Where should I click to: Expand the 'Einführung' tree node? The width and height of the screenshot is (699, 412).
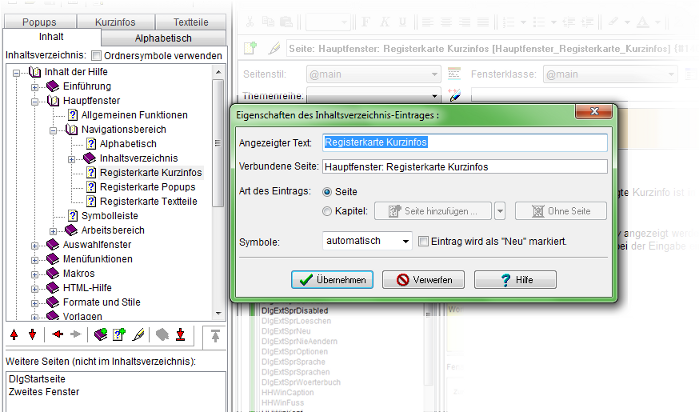(x=36, y=87)
